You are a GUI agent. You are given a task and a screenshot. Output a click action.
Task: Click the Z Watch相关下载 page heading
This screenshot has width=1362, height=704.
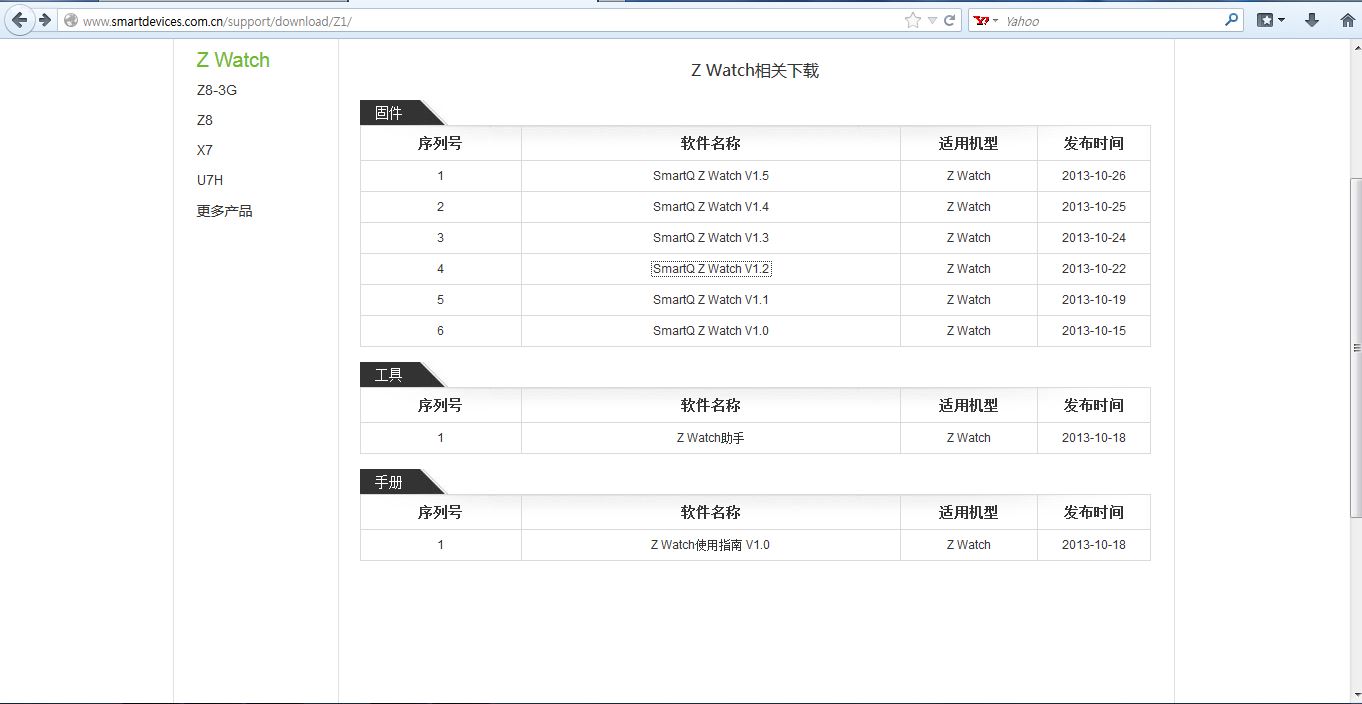coord(755,70)
